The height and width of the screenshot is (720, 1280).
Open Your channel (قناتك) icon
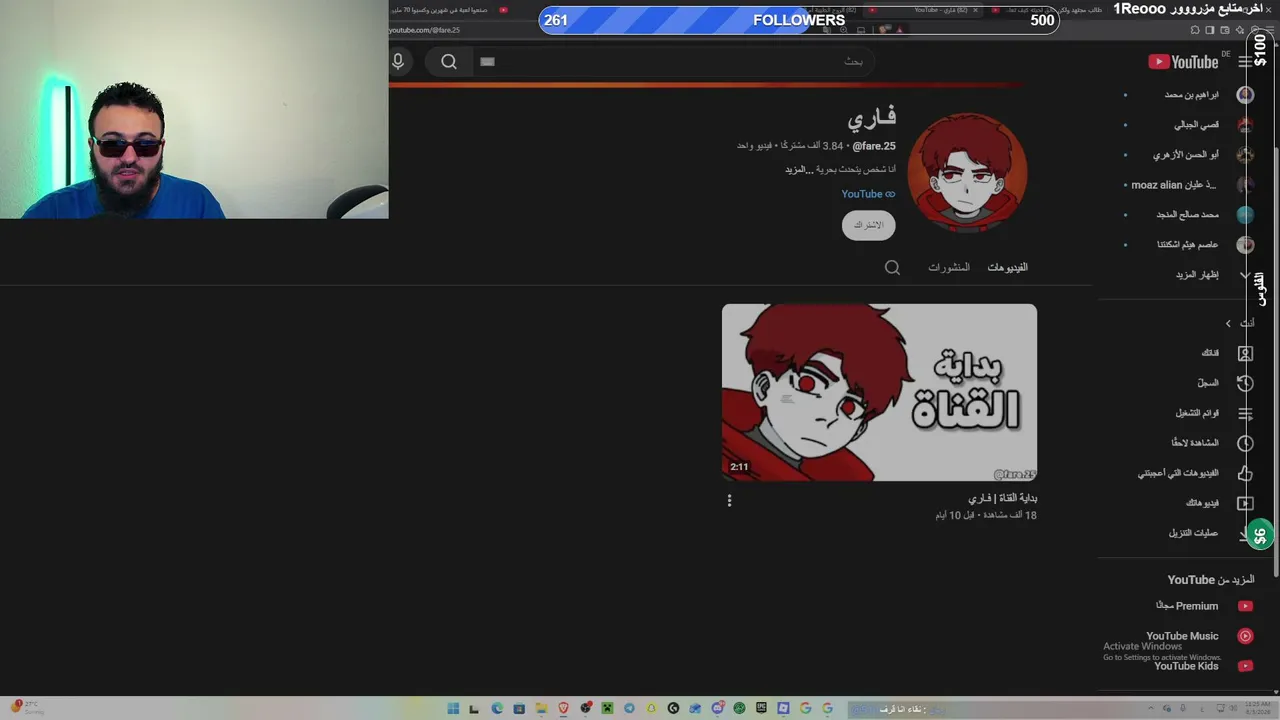pyautogui.click(x=1245, y=353)
